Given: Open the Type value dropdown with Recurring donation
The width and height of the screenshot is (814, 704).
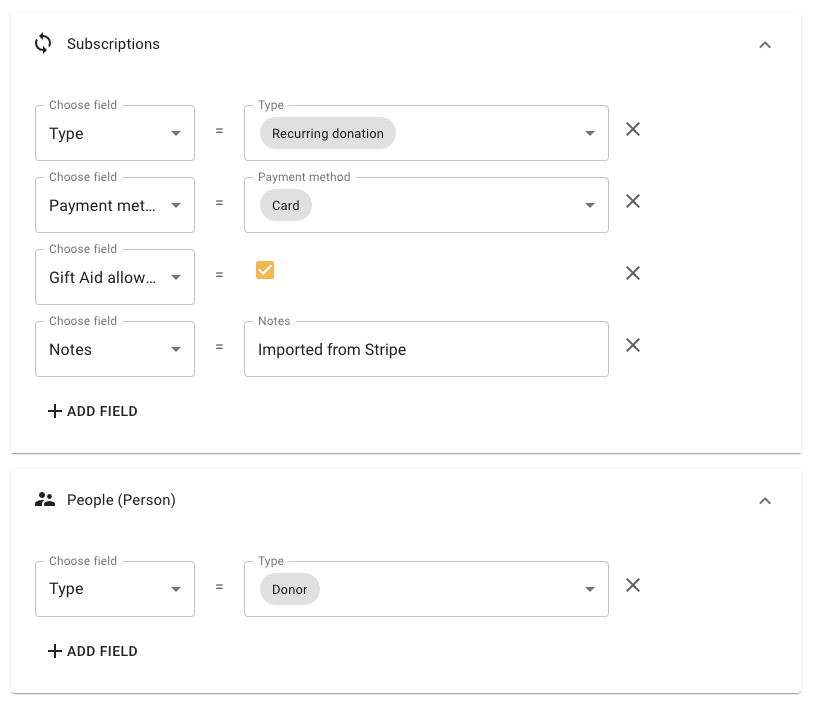Looking at the screenshot, I should click(426, 133).
